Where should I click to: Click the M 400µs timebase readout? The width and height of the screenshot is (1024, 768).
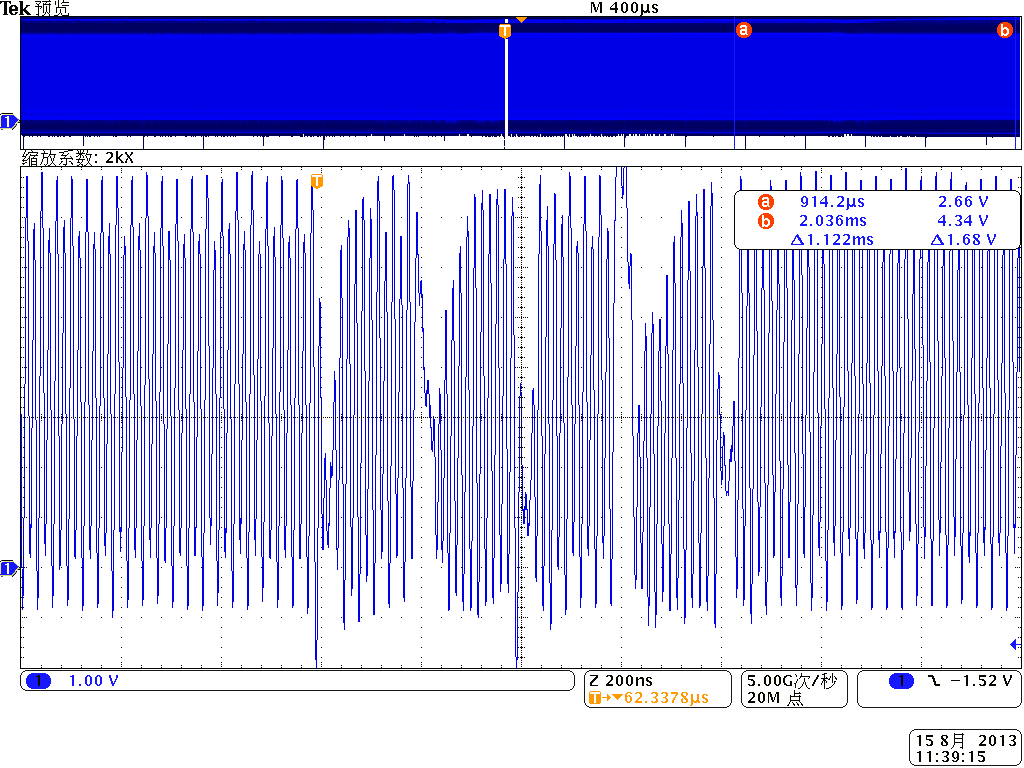point(624,8)
